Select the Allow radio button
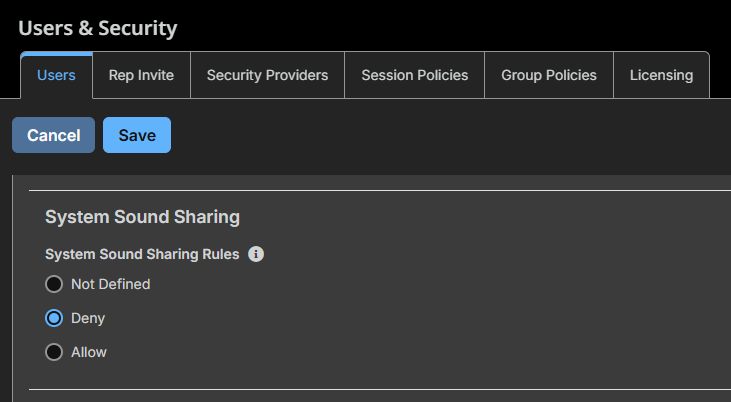Screen dimensions: 731x402 [x=54, y=352]
